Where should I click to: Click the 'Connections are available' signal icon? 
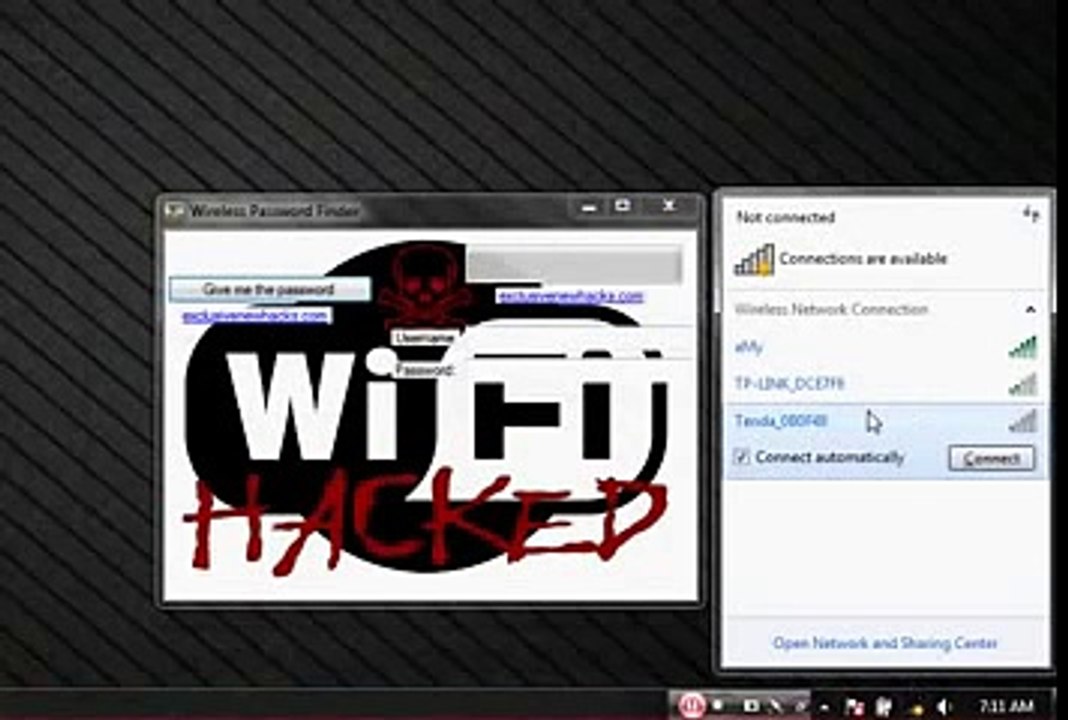pos(753,260)
